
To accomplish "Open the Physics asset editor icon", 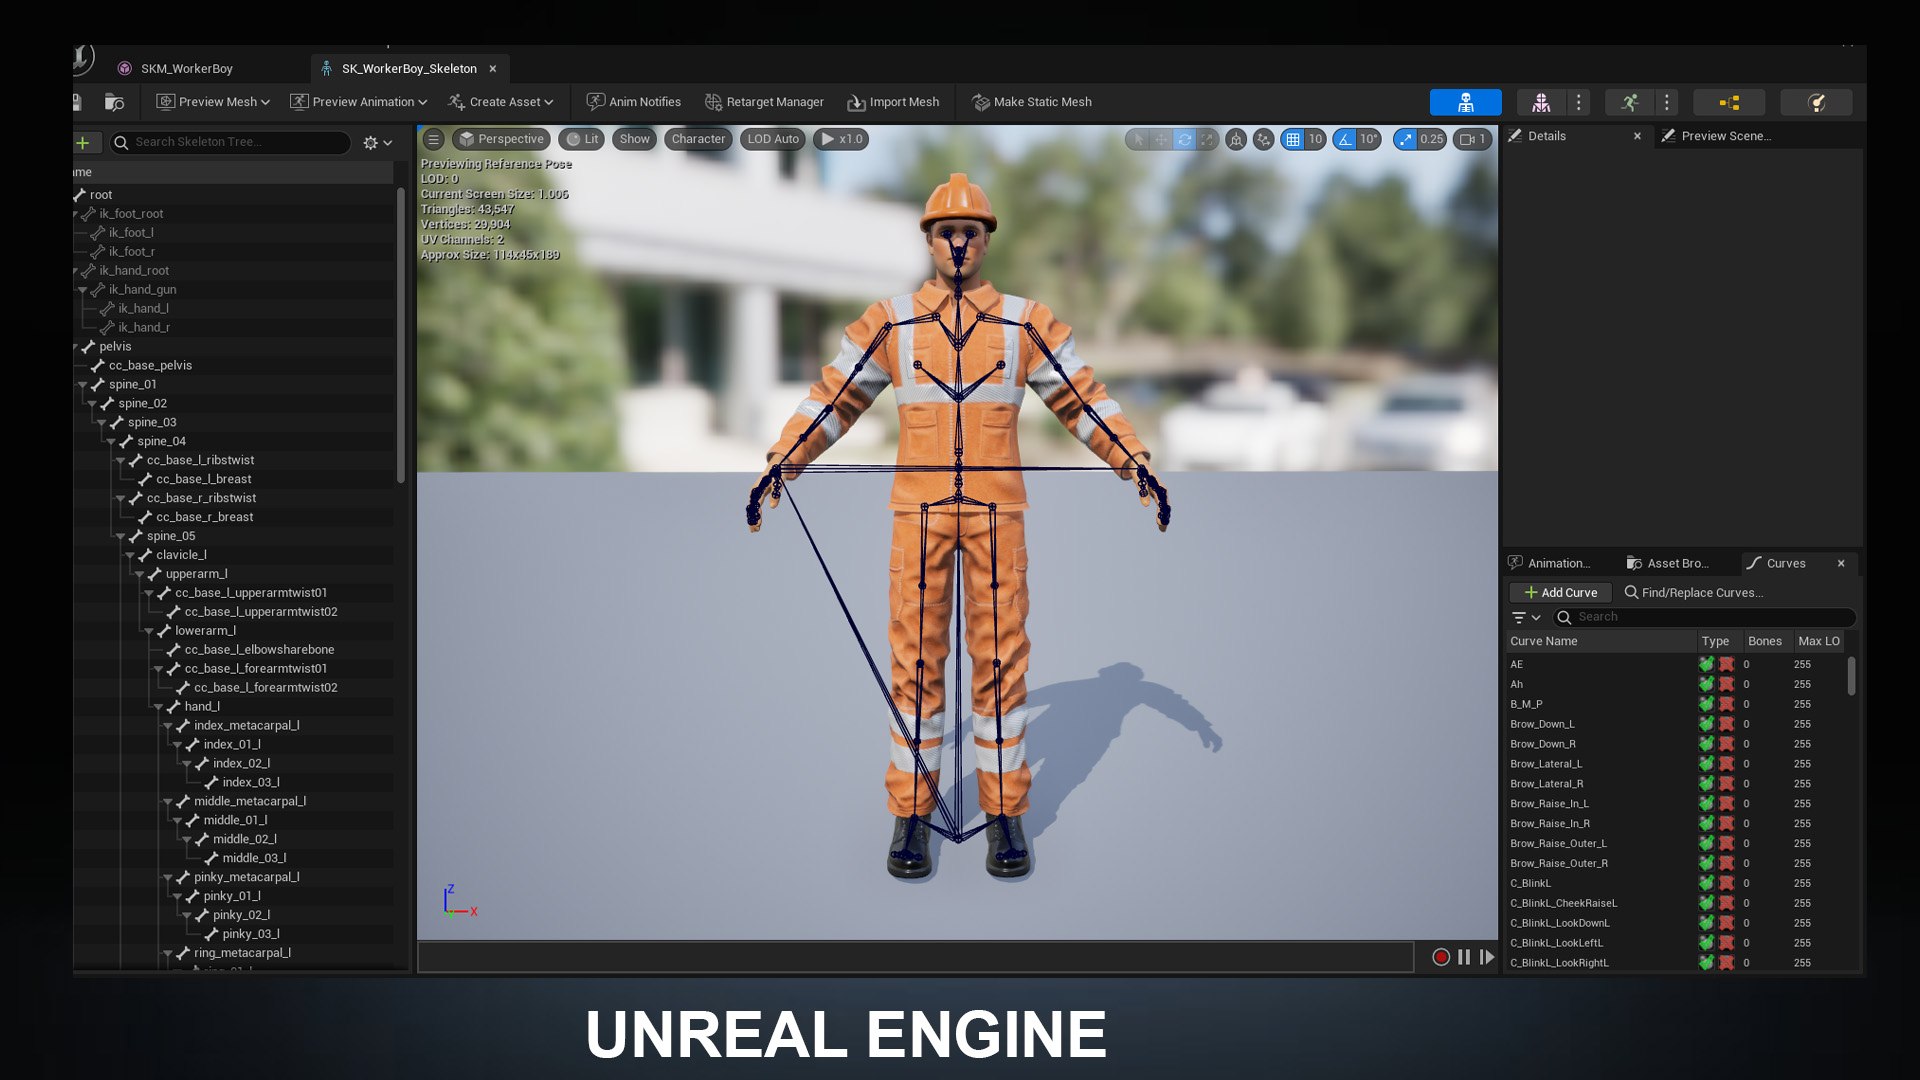I will 1817,102.
